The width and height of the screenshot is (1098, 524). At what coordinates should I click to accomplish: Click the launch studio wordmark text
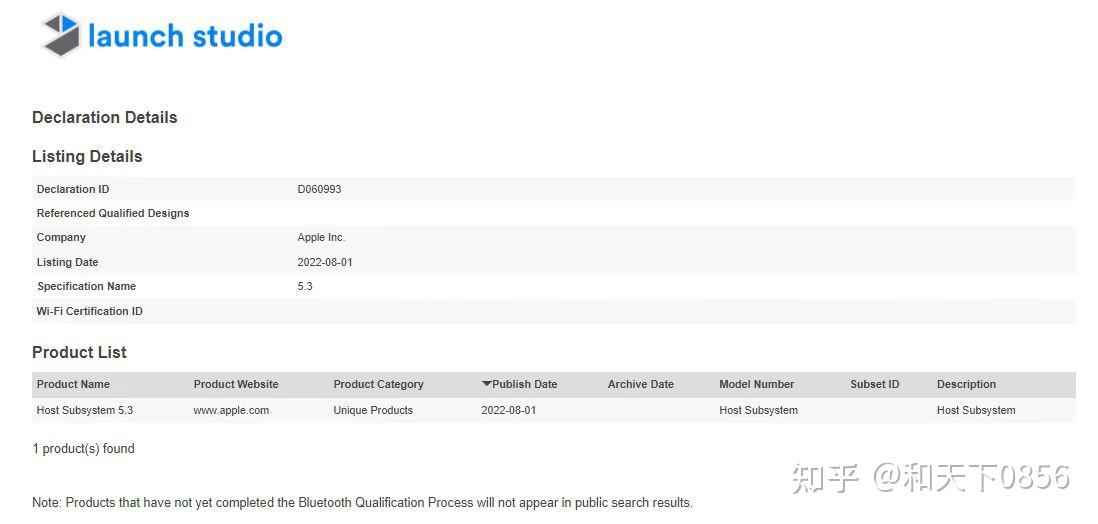[x=185, y=36]
